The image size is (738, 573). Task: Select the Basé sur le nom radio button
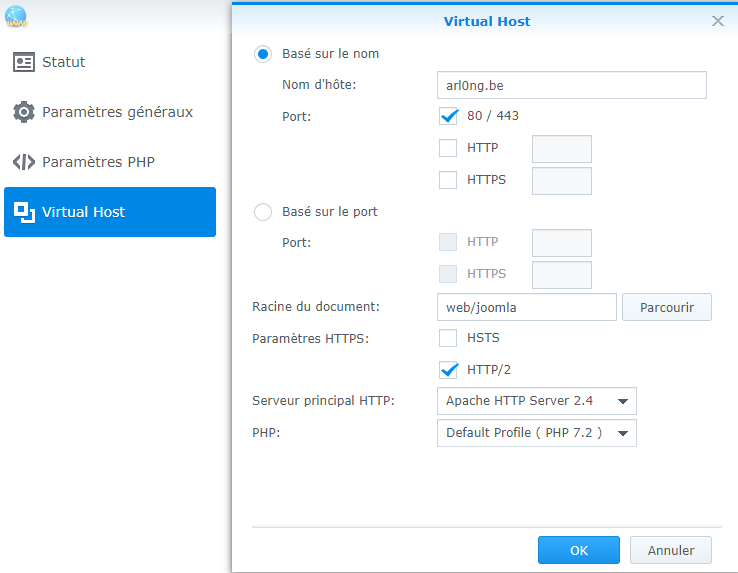point(263,54)
